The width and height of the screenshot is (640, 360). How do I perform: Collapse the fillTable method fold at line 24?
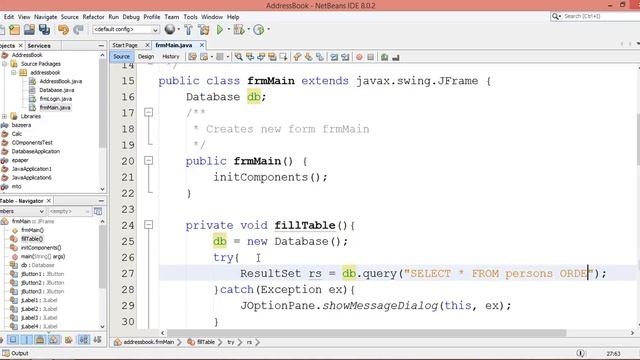(149, 224)
